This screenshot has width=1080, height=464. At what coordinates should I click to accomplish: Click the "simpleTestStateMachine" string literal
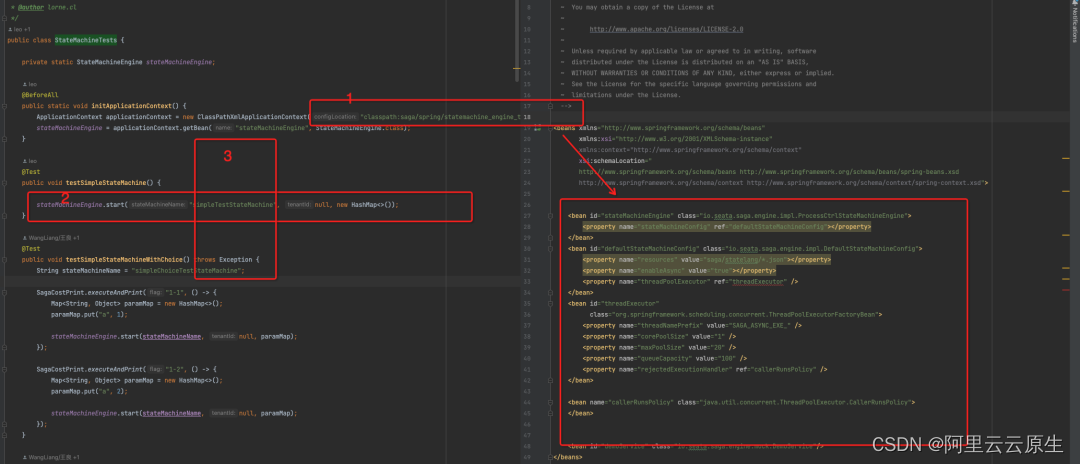pyautogui.click(x=232, y=204)
